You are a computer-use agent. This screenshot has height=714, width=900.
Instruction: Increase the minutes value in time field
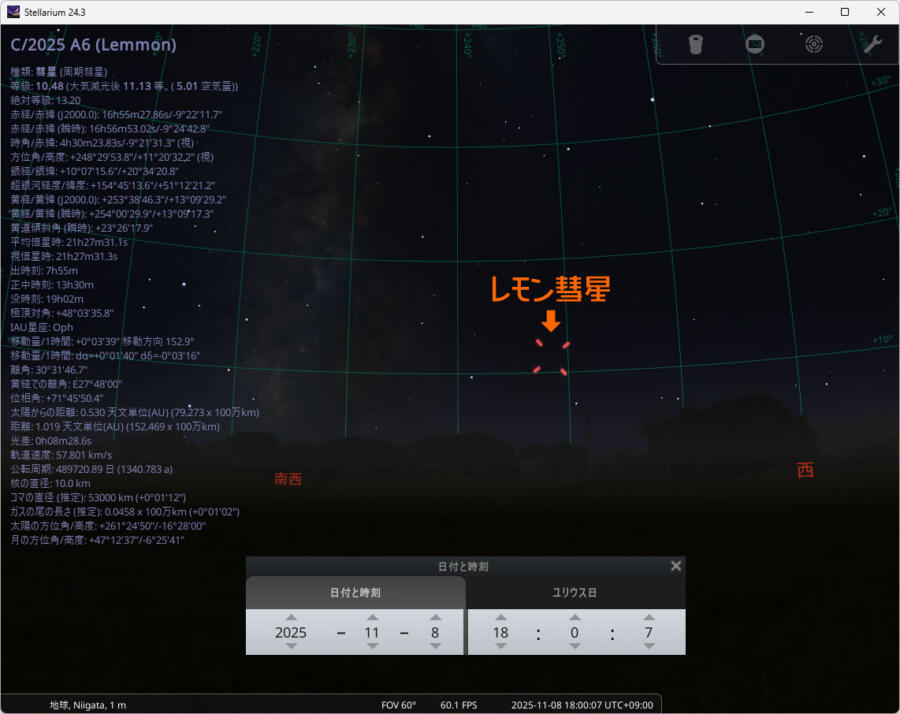coord(574,617)
